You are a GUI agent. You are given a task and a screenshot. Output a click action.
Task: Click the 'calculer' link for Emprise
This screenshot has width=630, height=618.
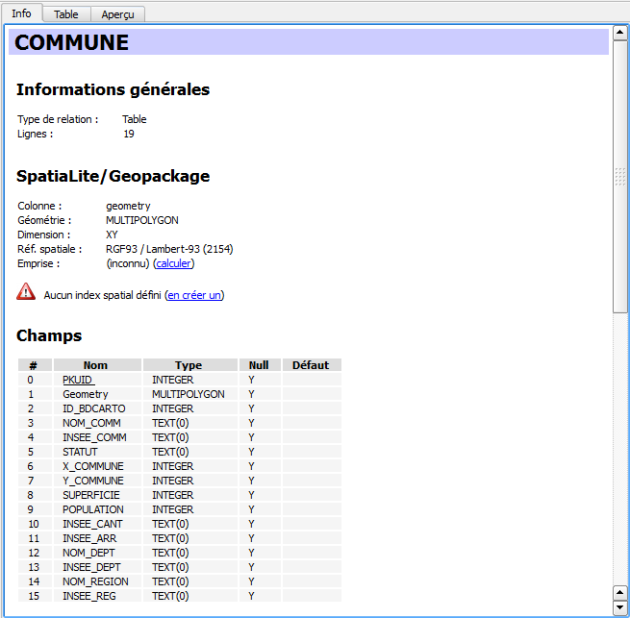pos(174,263)
